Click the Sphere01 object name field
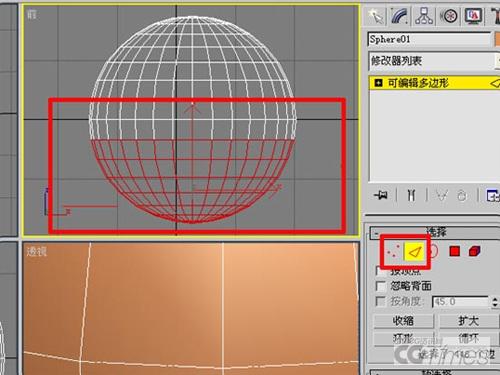Screen dimensions: 500x375 tap(429, 39)
